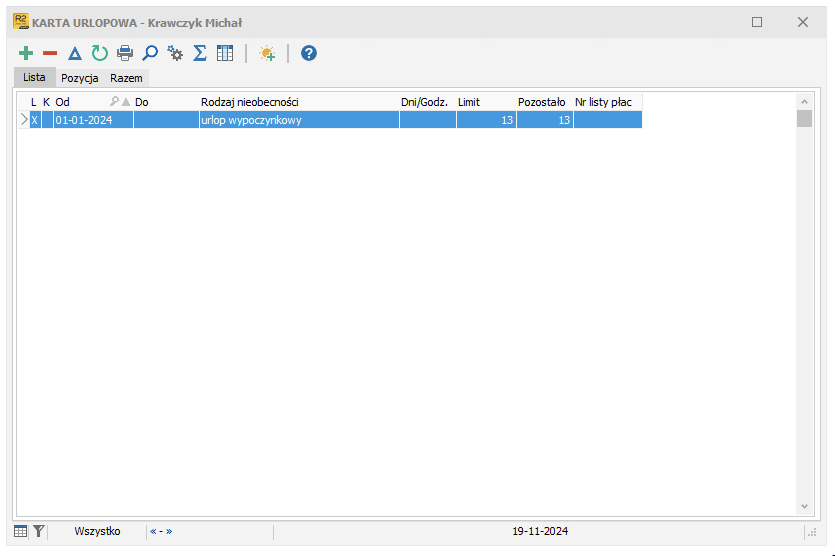
Task: Open the Razem tab
Action: pos(126,78)
